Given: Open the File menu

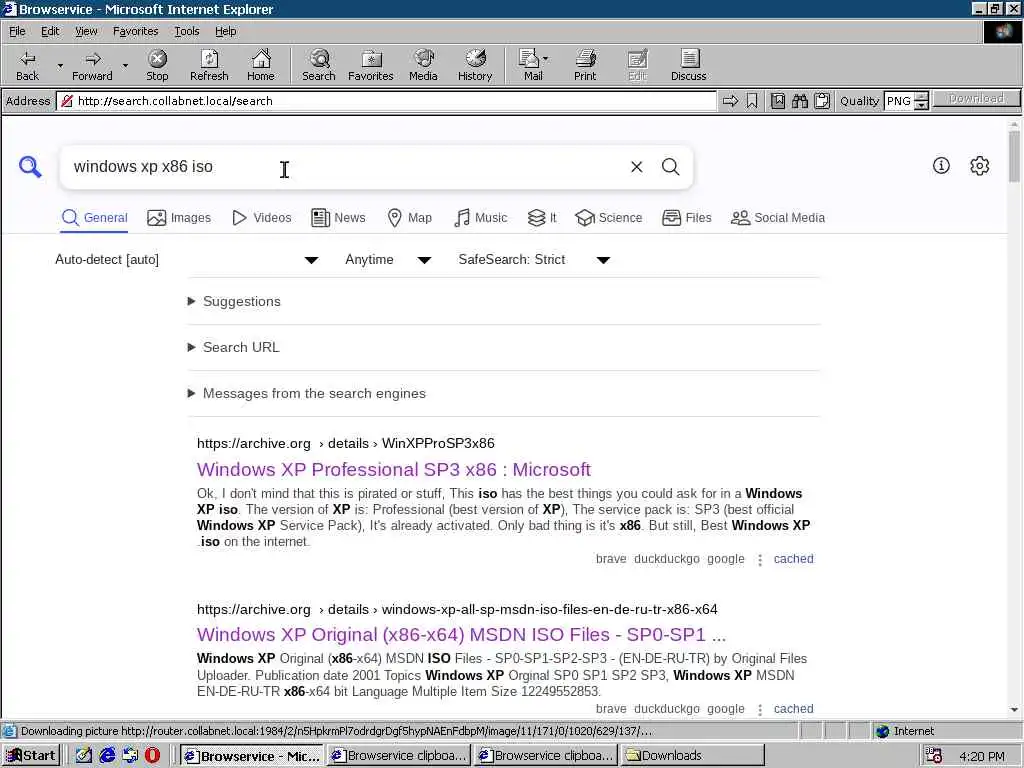Looking at the screenshot, I should coord(17,31).
